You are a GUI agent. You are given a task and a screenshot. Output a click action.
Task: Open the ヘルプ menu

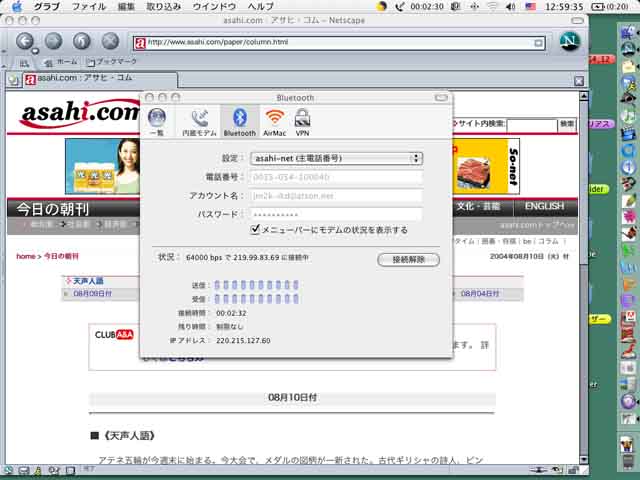[x=260, y=7]
